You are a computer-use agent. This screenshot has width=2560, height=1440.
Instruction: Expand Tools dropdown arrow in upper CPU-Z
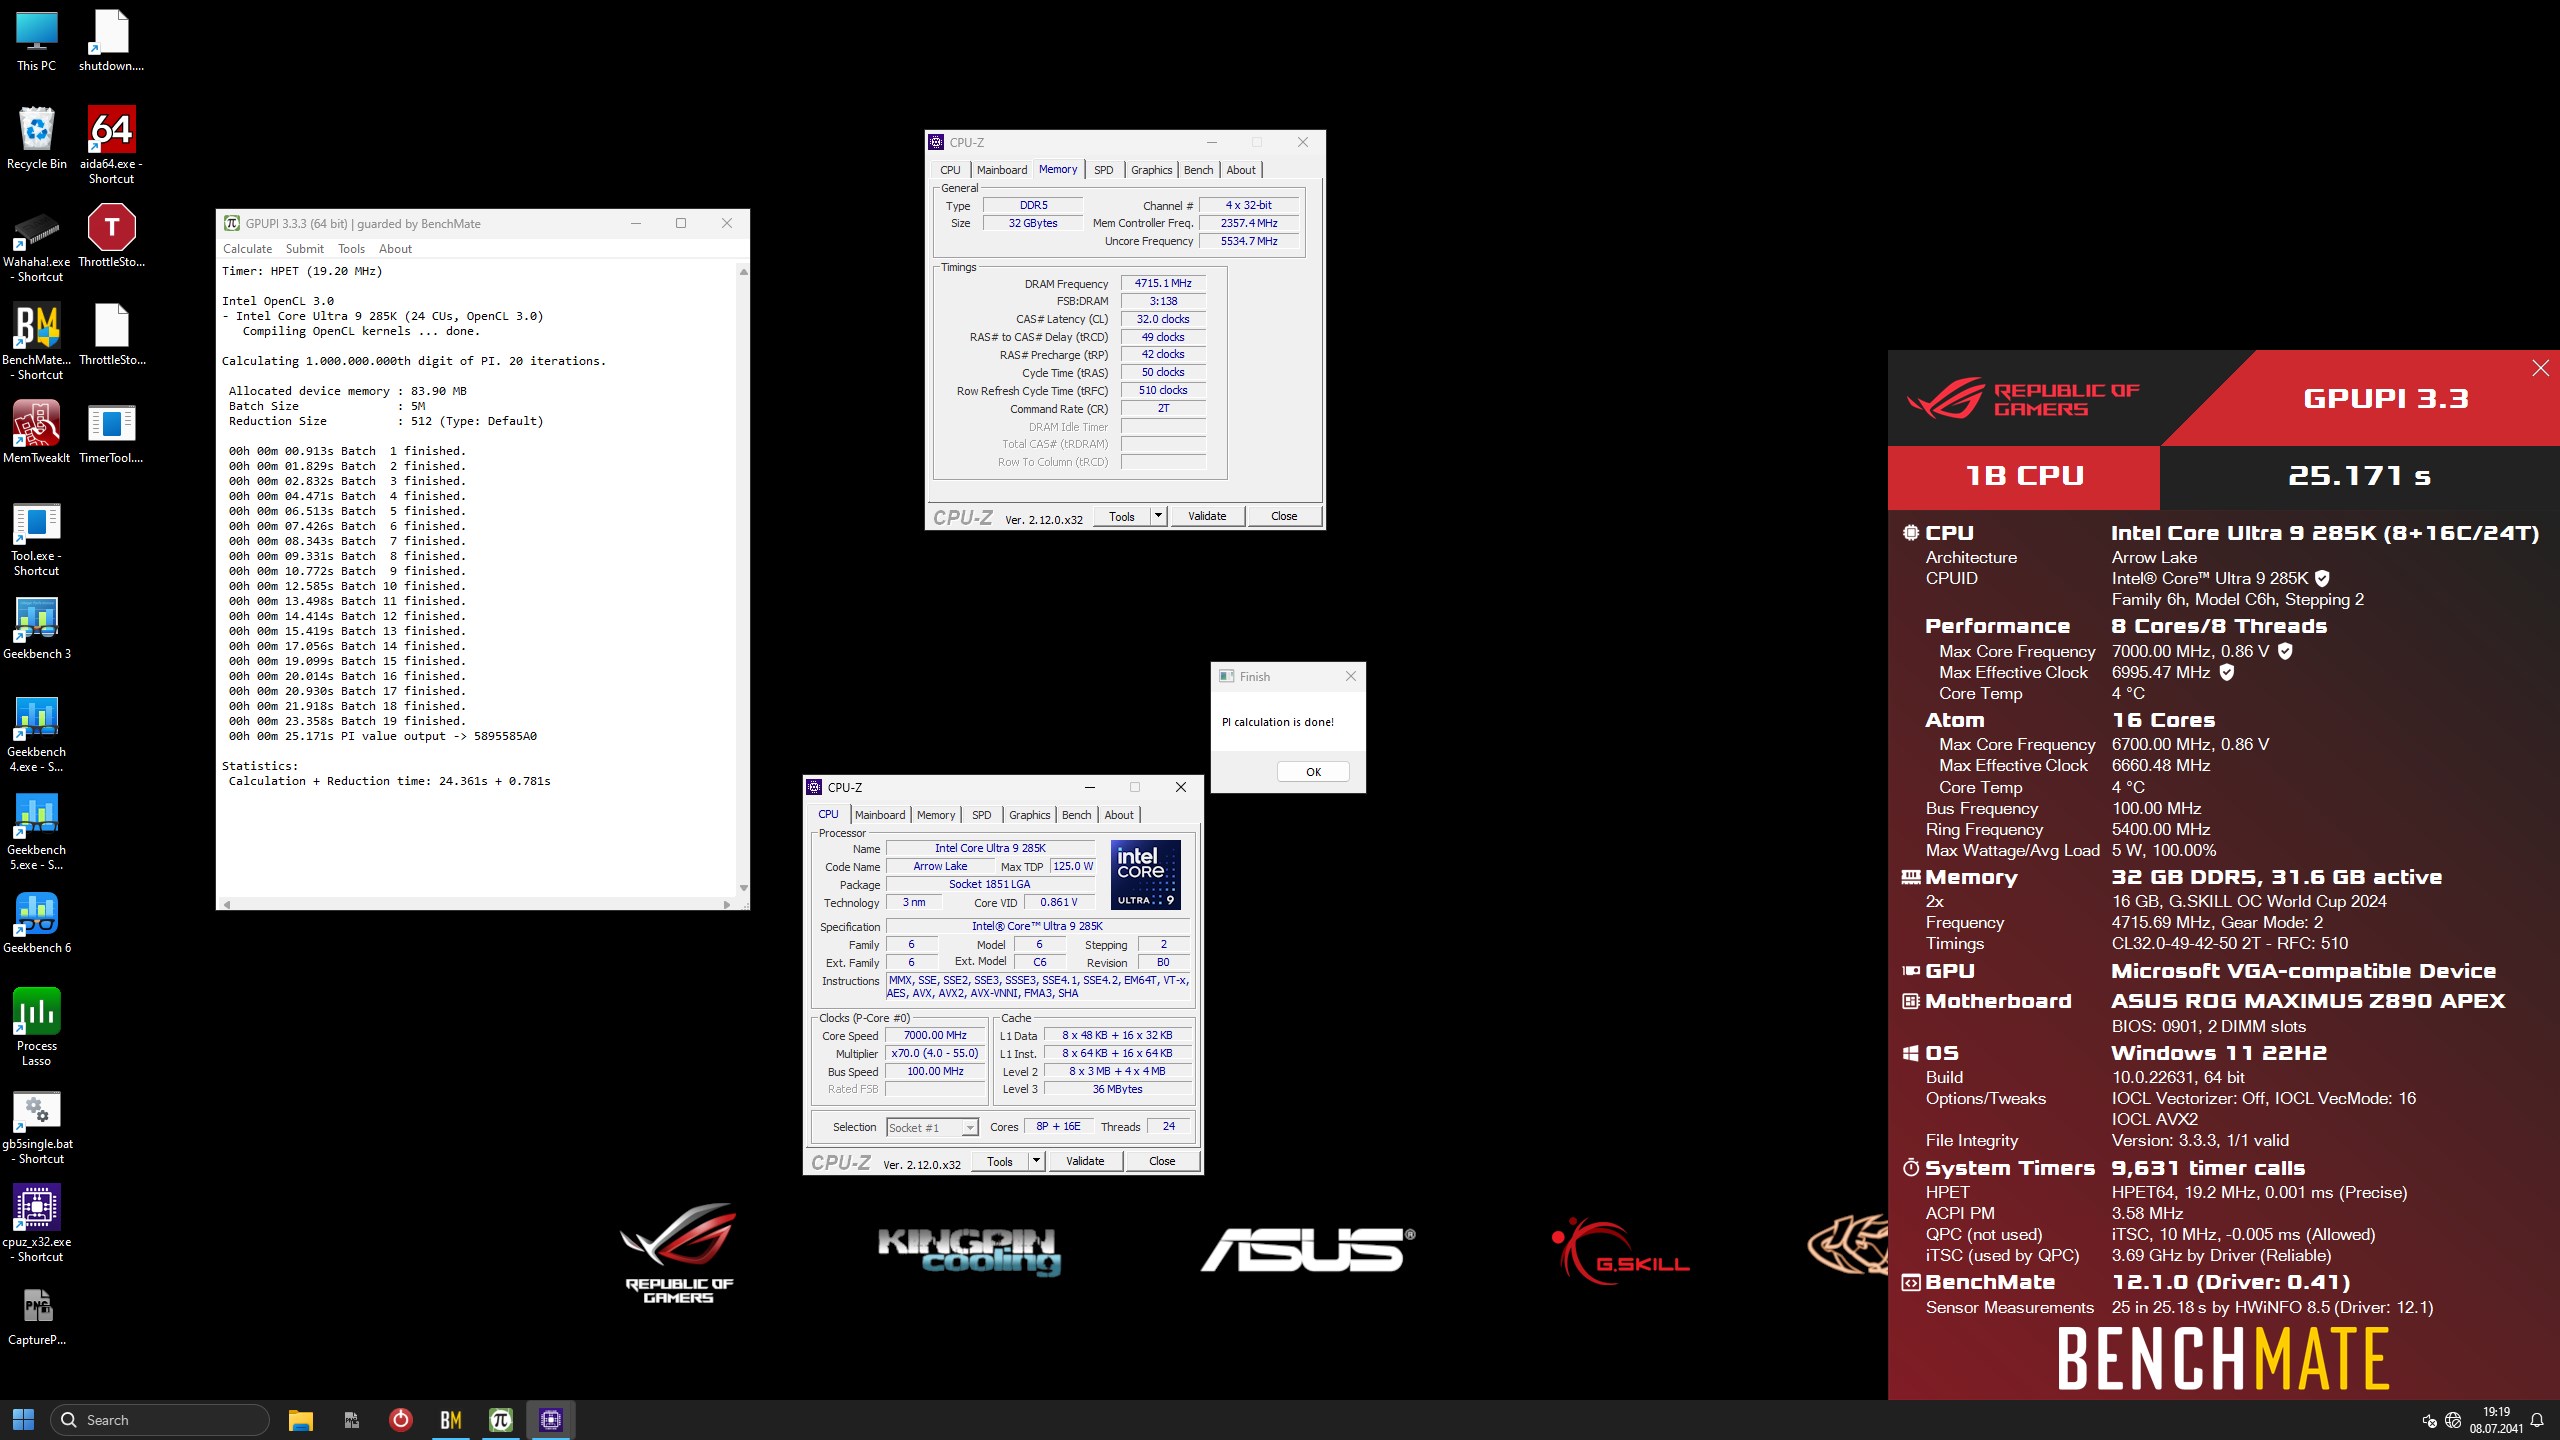tap(1158, 517)
